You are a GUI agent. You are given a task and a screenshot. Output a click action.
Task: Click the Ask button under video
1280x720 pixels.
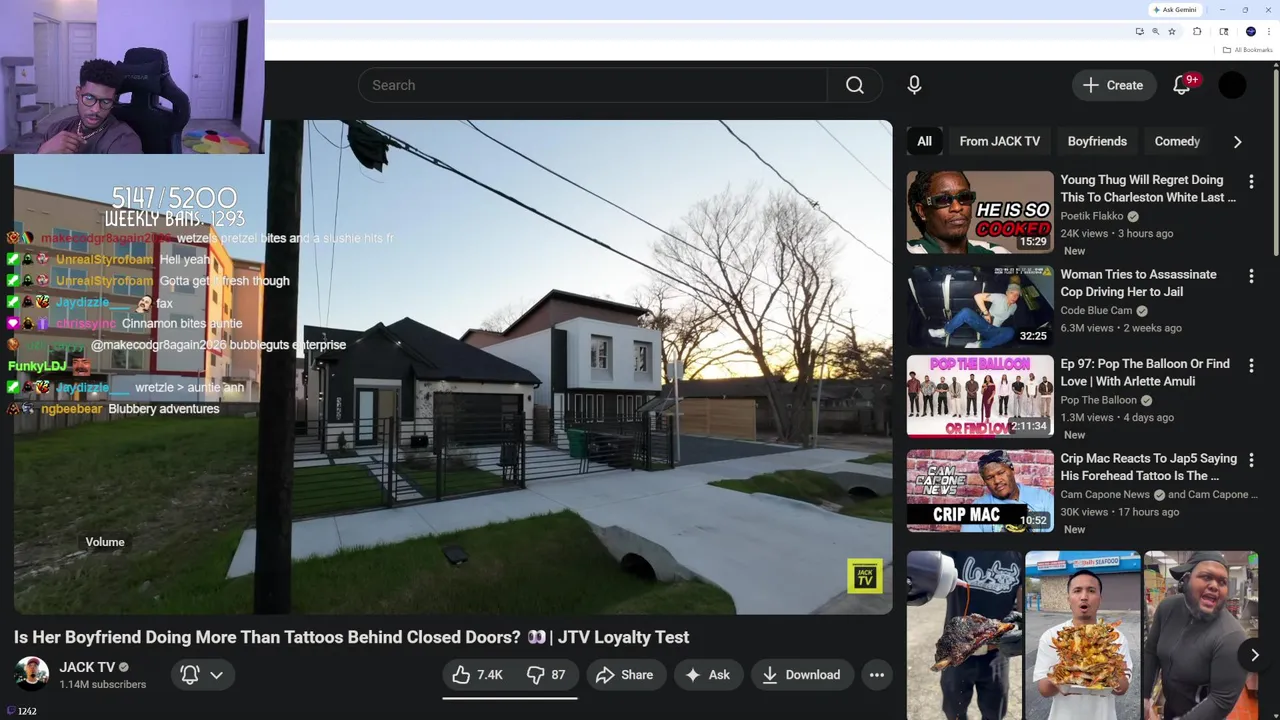(708, 675)
